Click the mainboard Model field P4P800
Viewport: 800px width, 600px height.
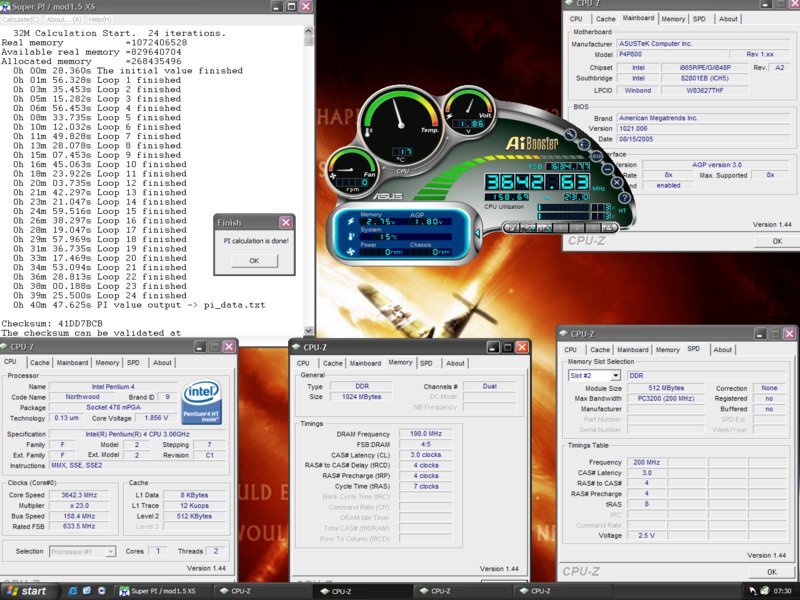pyautogui.click(x=672, y=54)
